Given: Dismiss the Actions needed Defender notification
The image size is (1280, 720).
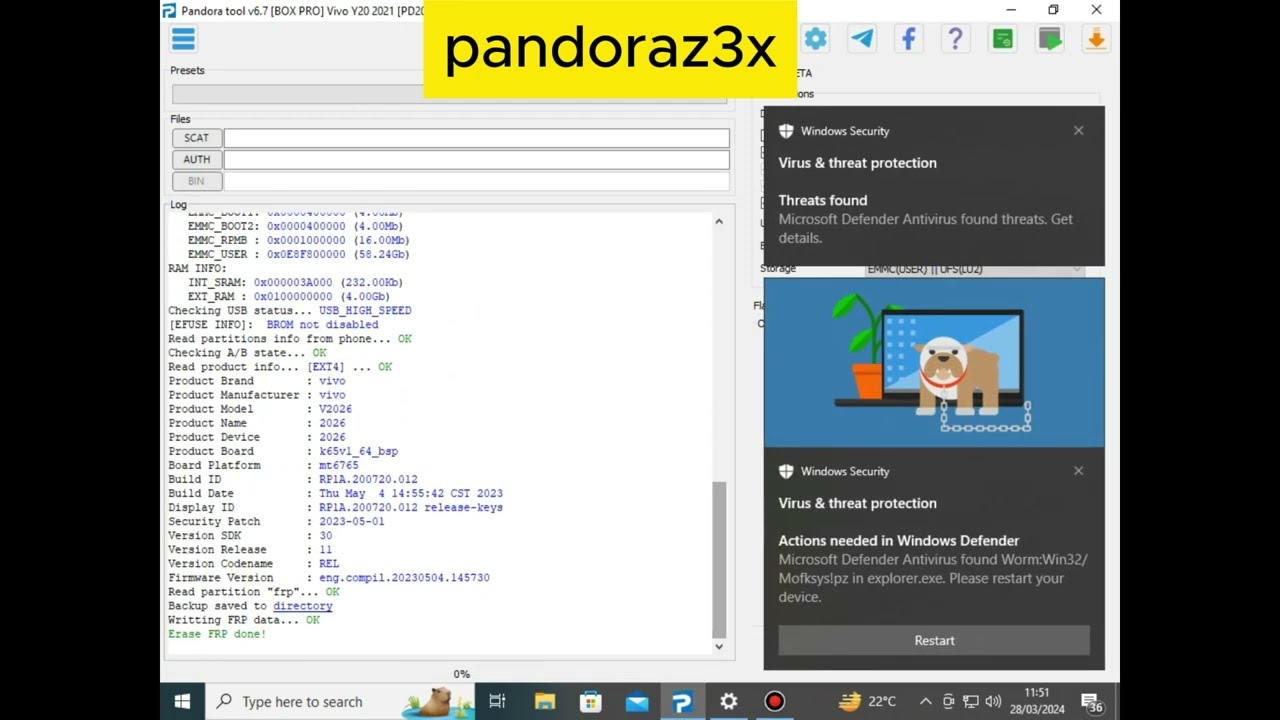Looking at the screenshot, I should (x=1078, y=471).
